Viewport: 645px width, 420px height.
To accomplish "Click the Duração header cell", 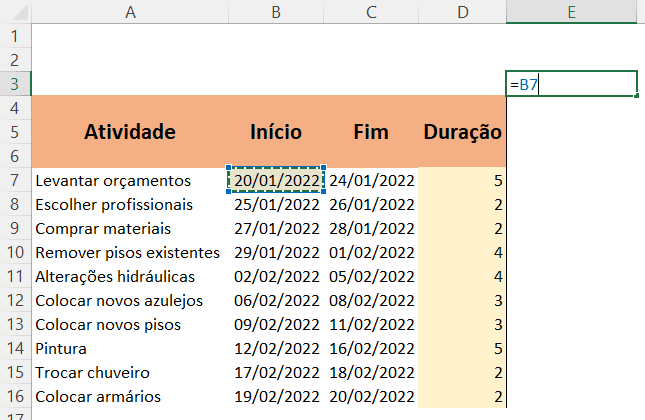I will click(x=461, y=132).
